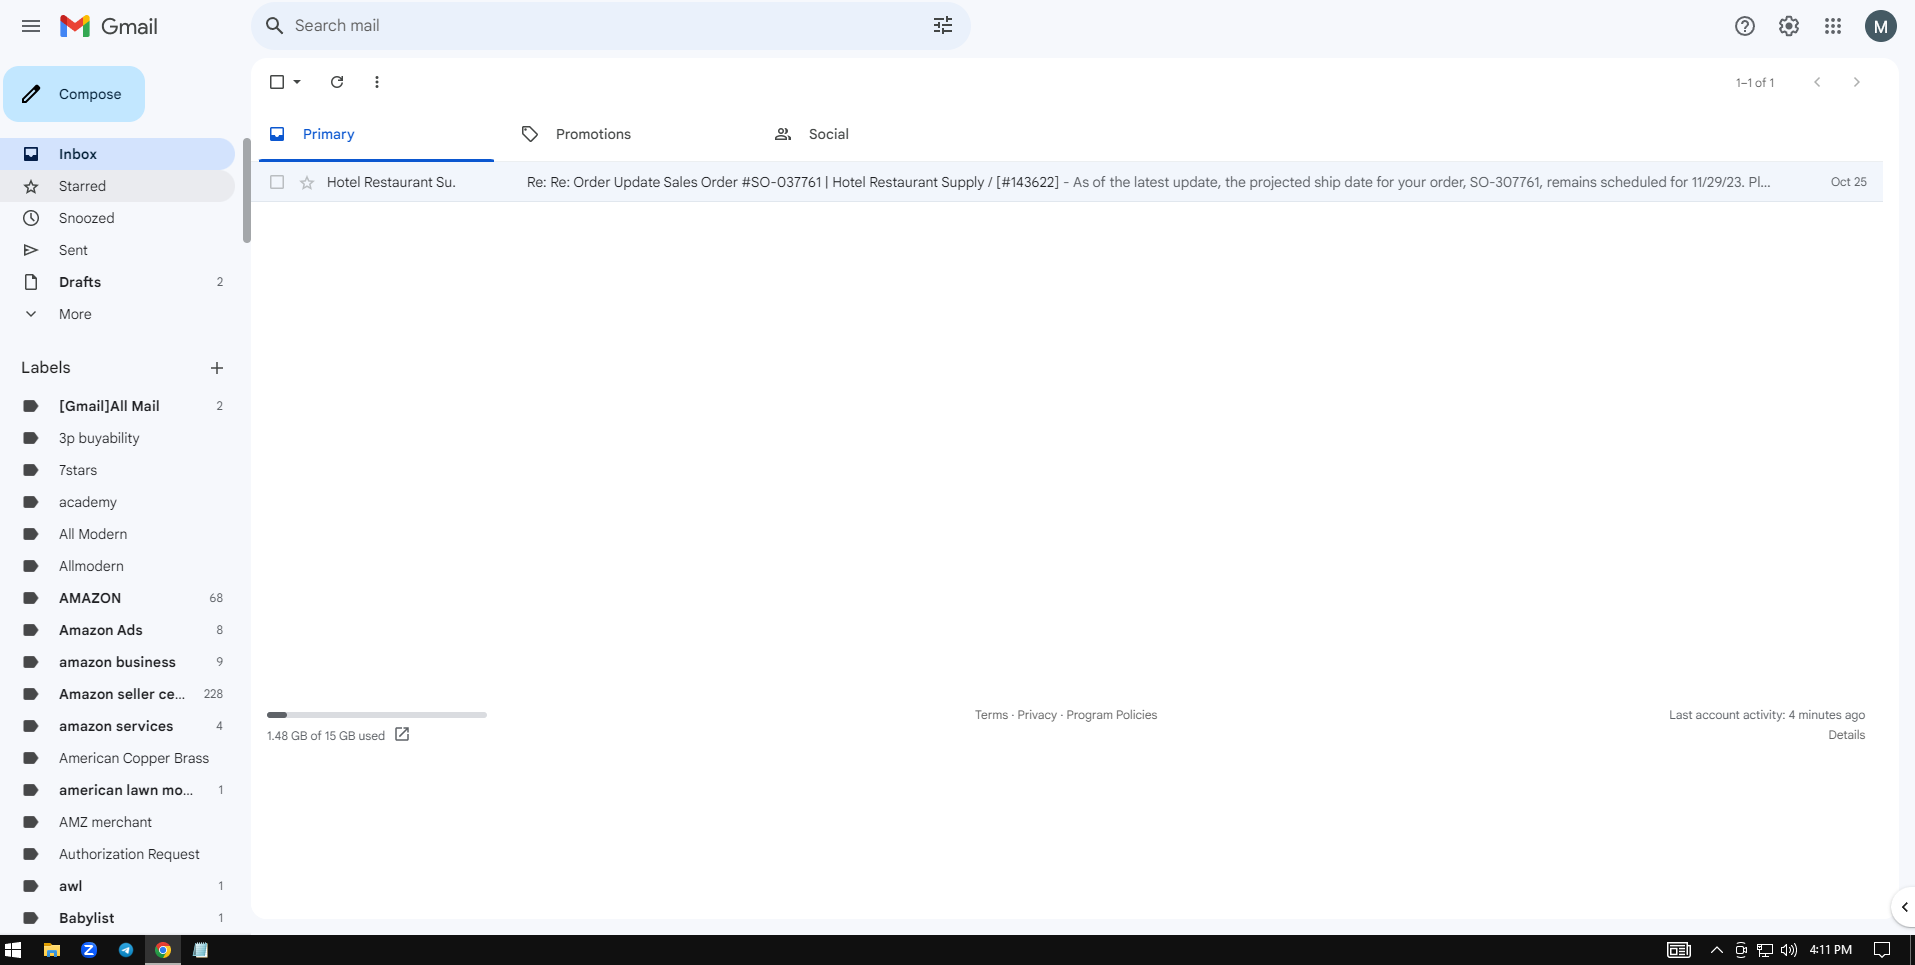Open the Settings gear
Viewport: 1915px width, 965px height.
pyautogui.click(x=1789, y=26)
